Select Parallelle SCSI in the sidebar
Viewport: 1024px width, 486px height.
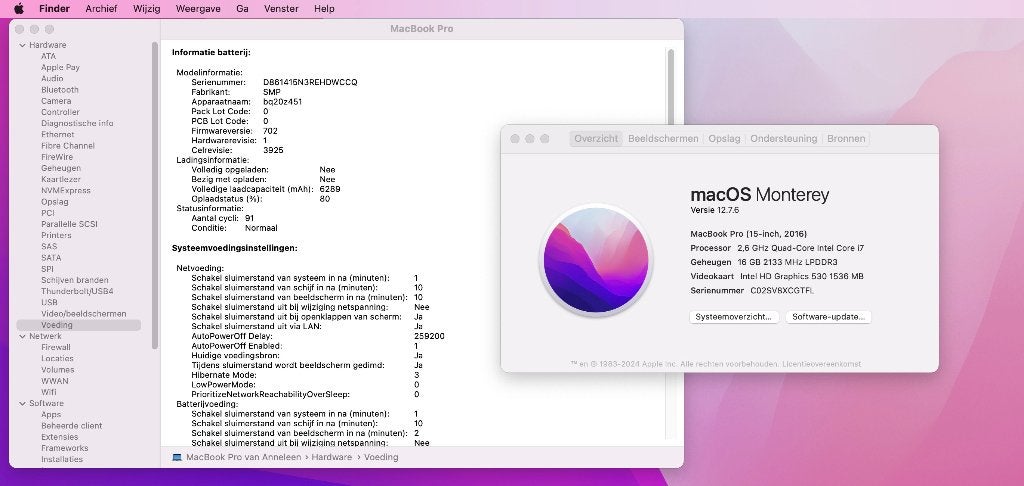[x=69, y=224]
